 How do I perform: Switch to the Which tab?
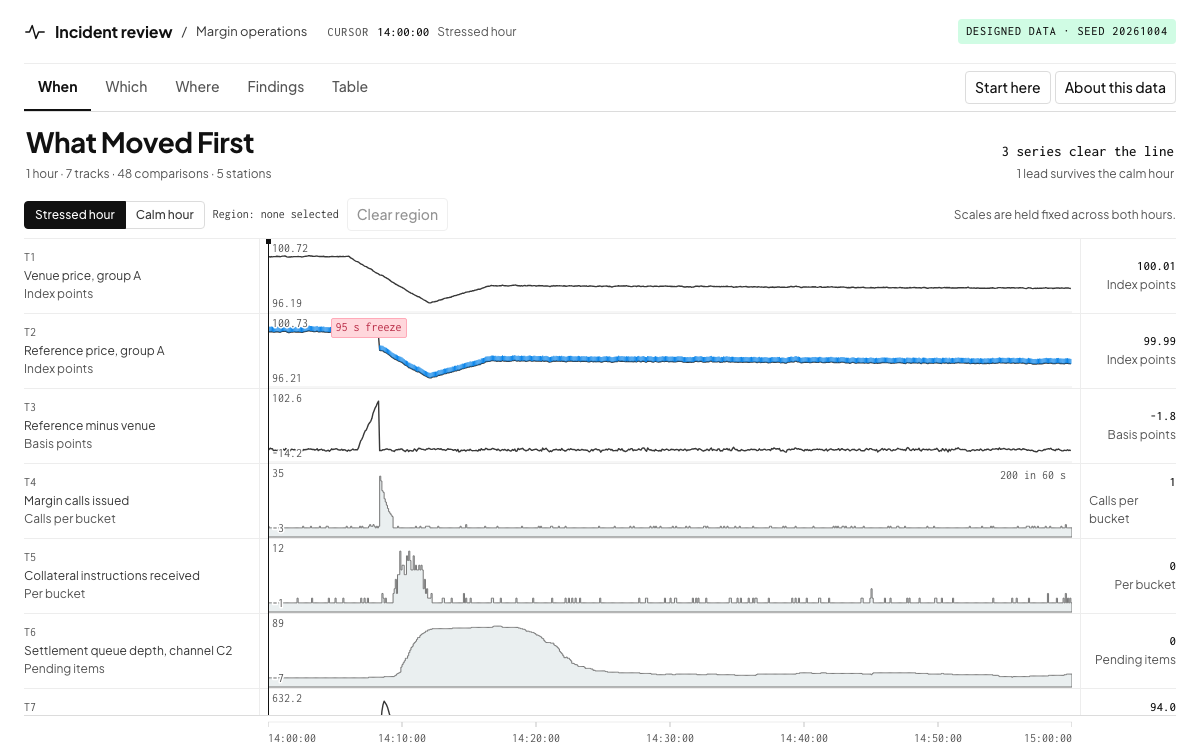click(x=126, y=87)
